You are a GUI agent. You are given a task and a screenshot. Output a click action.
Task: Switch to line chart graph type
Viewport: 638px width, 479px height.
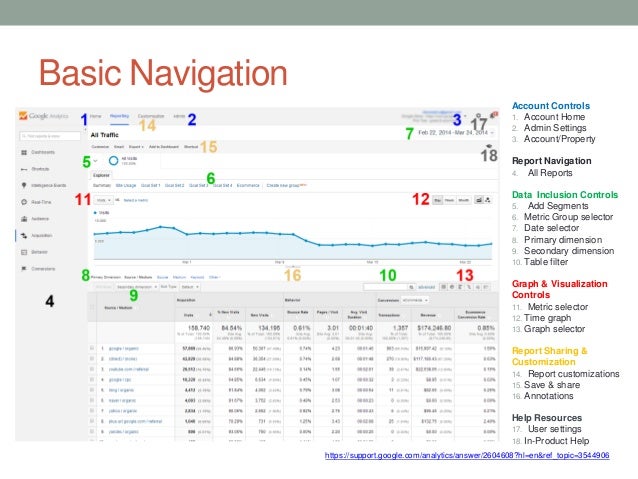(x=479, y=200)
